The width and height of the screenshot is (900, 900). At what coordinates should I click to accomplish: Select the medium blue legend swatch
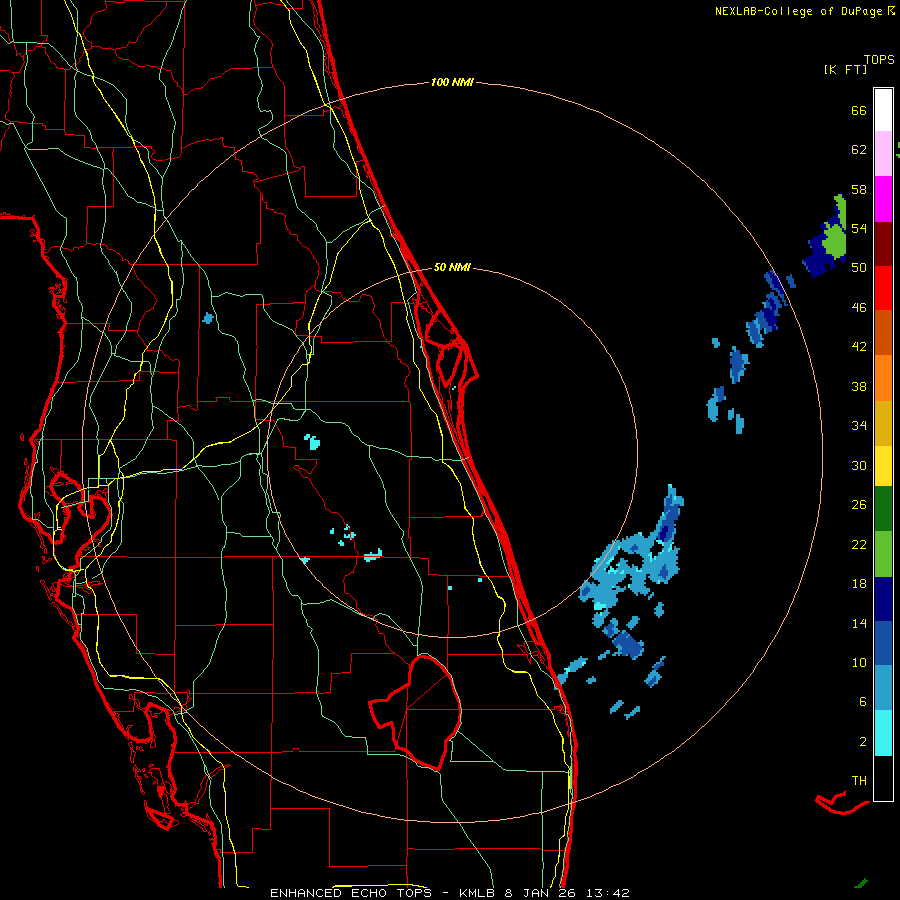883,643
